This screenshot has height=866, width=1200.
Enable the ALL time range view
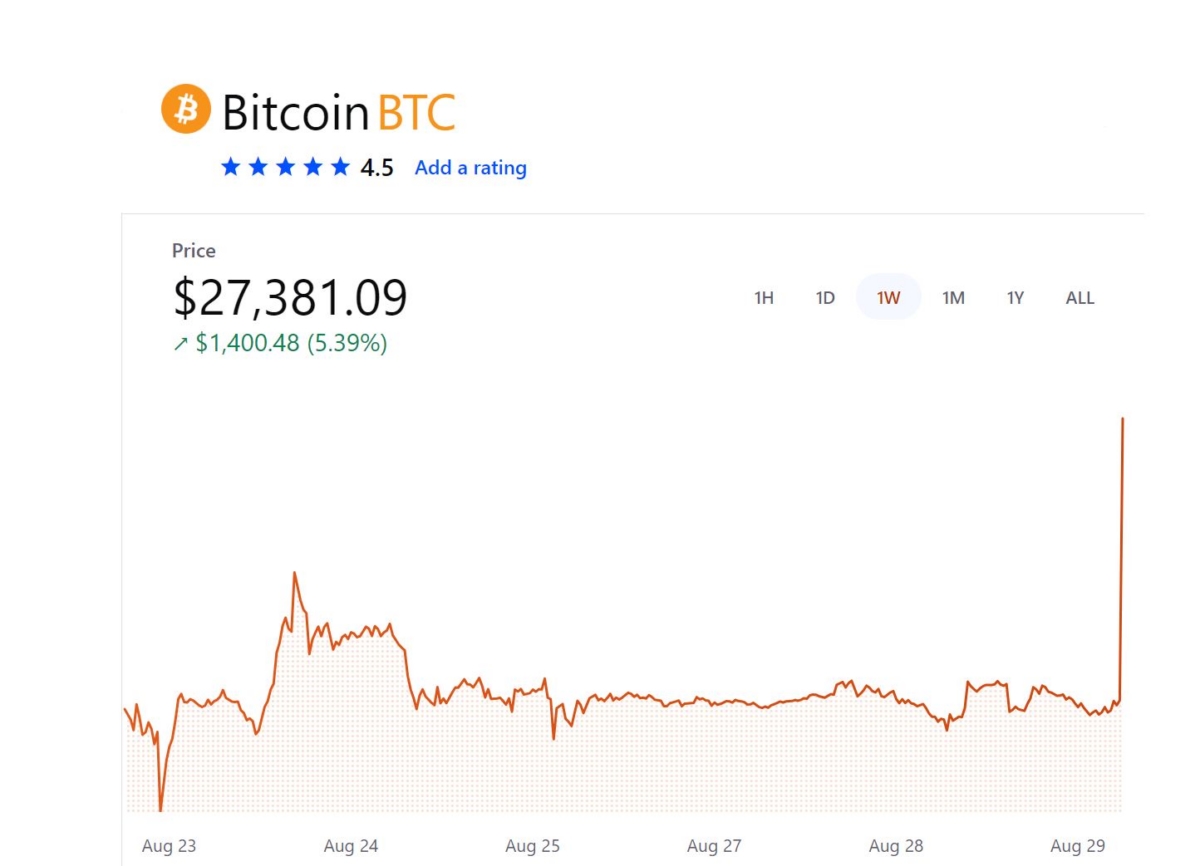click(1079, 297)
